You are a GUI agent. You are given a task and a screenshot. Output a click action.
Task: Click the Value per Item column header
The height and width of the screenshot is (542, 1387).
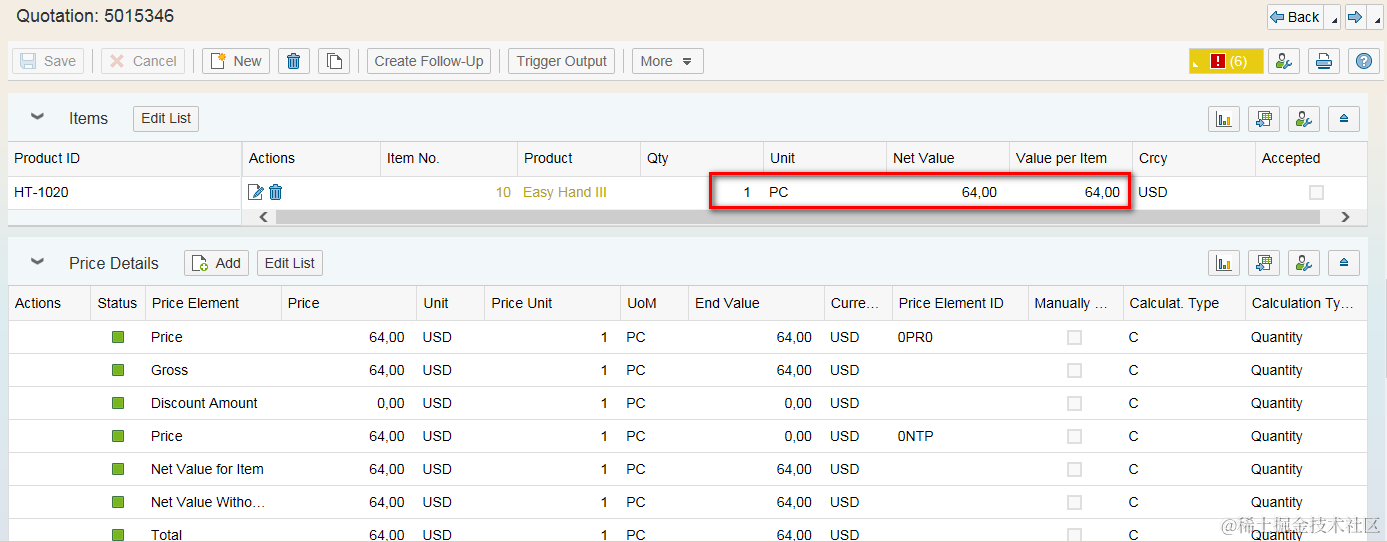pyautogui.click(x=1070, y=158)
